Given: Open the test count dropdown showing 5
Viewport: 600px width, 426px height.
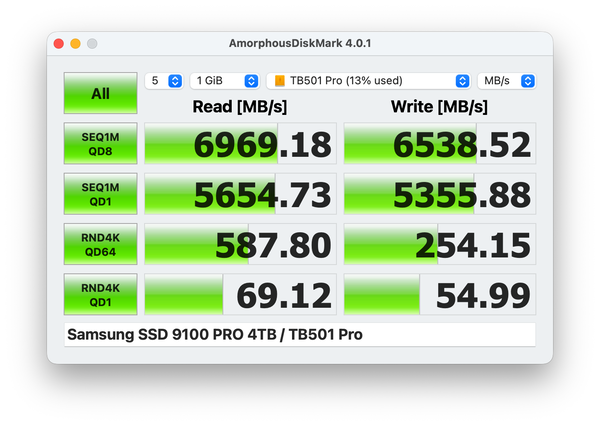Looking at the screenshot, I should pyautogui.click(x=164, y=81).
